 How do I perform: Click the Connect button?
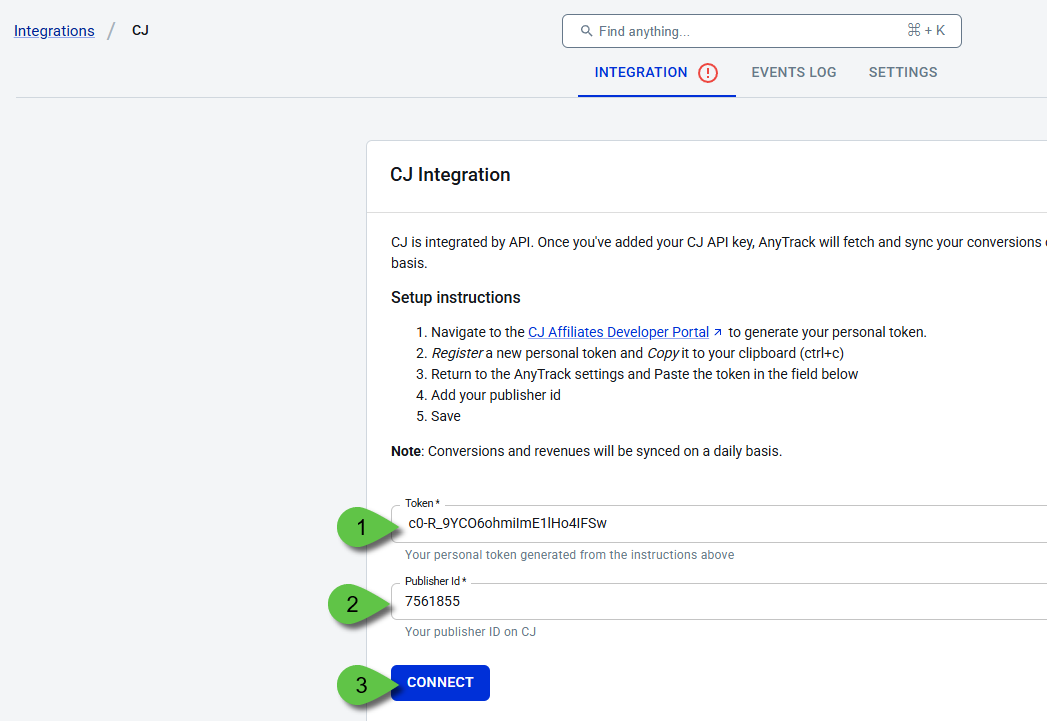pyautogui.click(x=440, y=682)
